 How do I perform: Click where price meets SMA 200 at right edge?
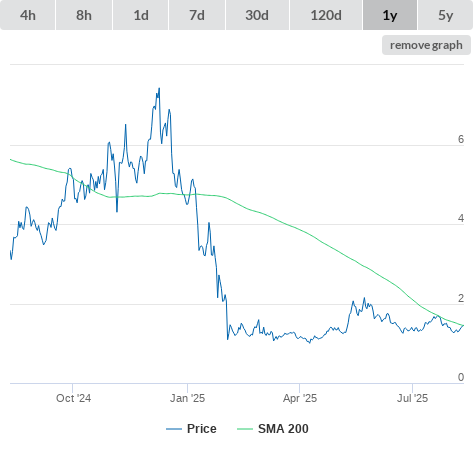pyautogui.click(x=463, y=325)
